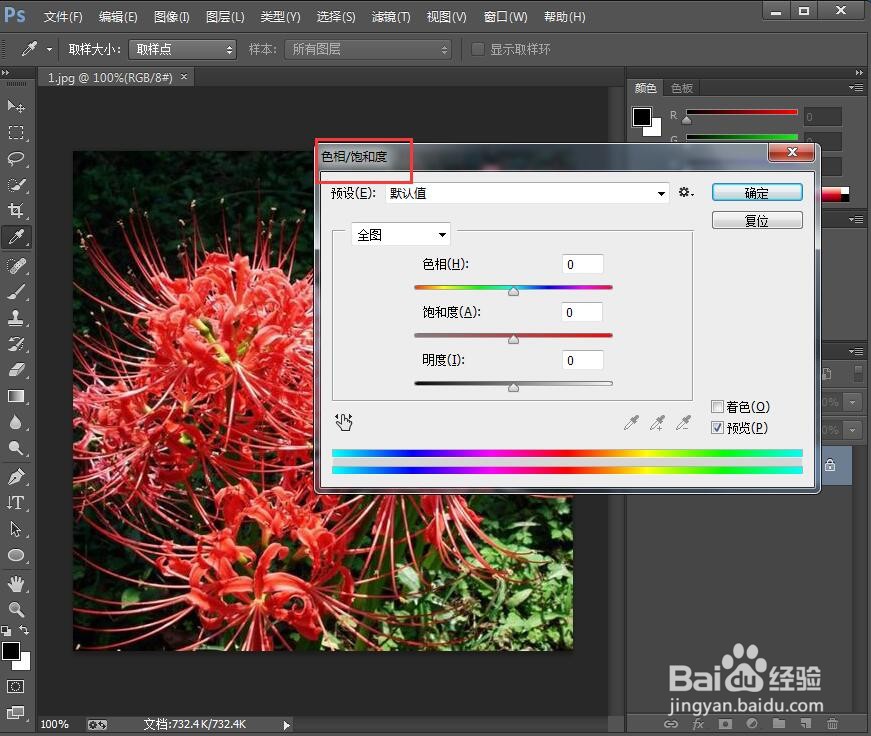Toggle the 显示取样环 checkbox
871x736 pixels.
(x=477, y=49)
